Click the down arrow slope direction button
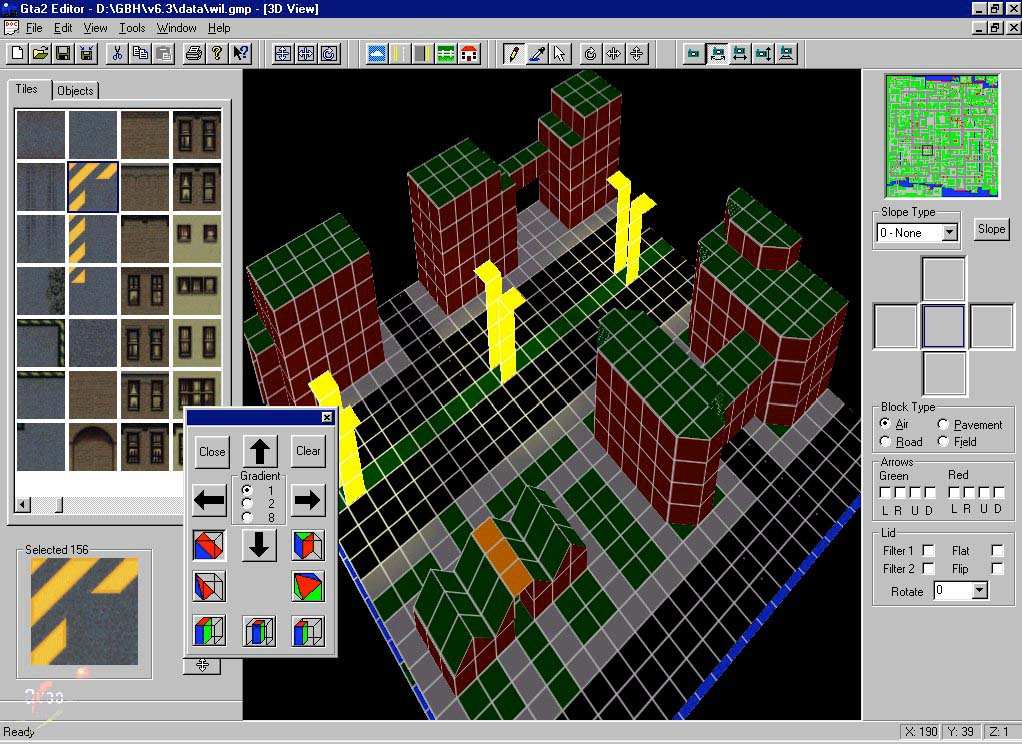1022x744 pixels. 259,545
